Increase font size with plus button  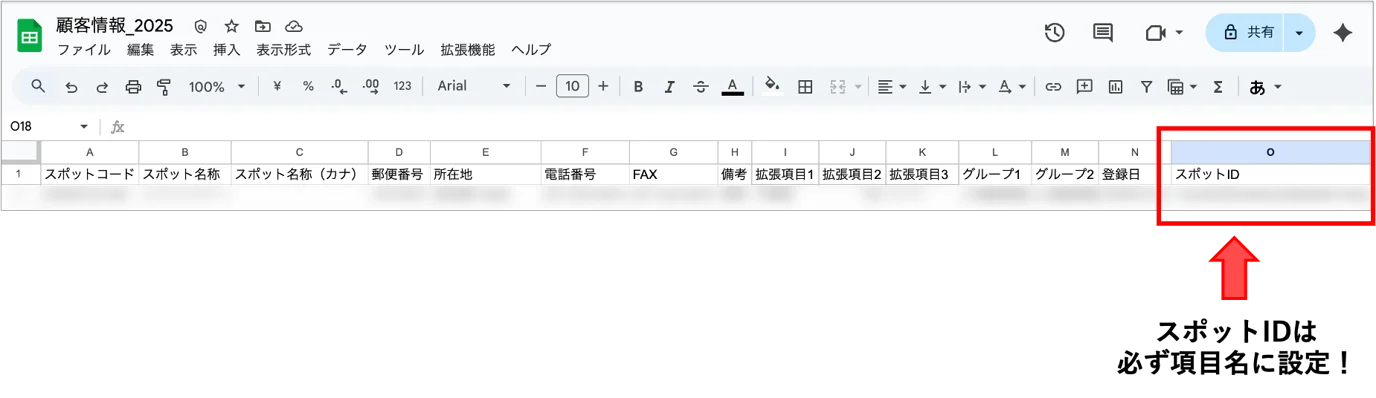point(603,87)
